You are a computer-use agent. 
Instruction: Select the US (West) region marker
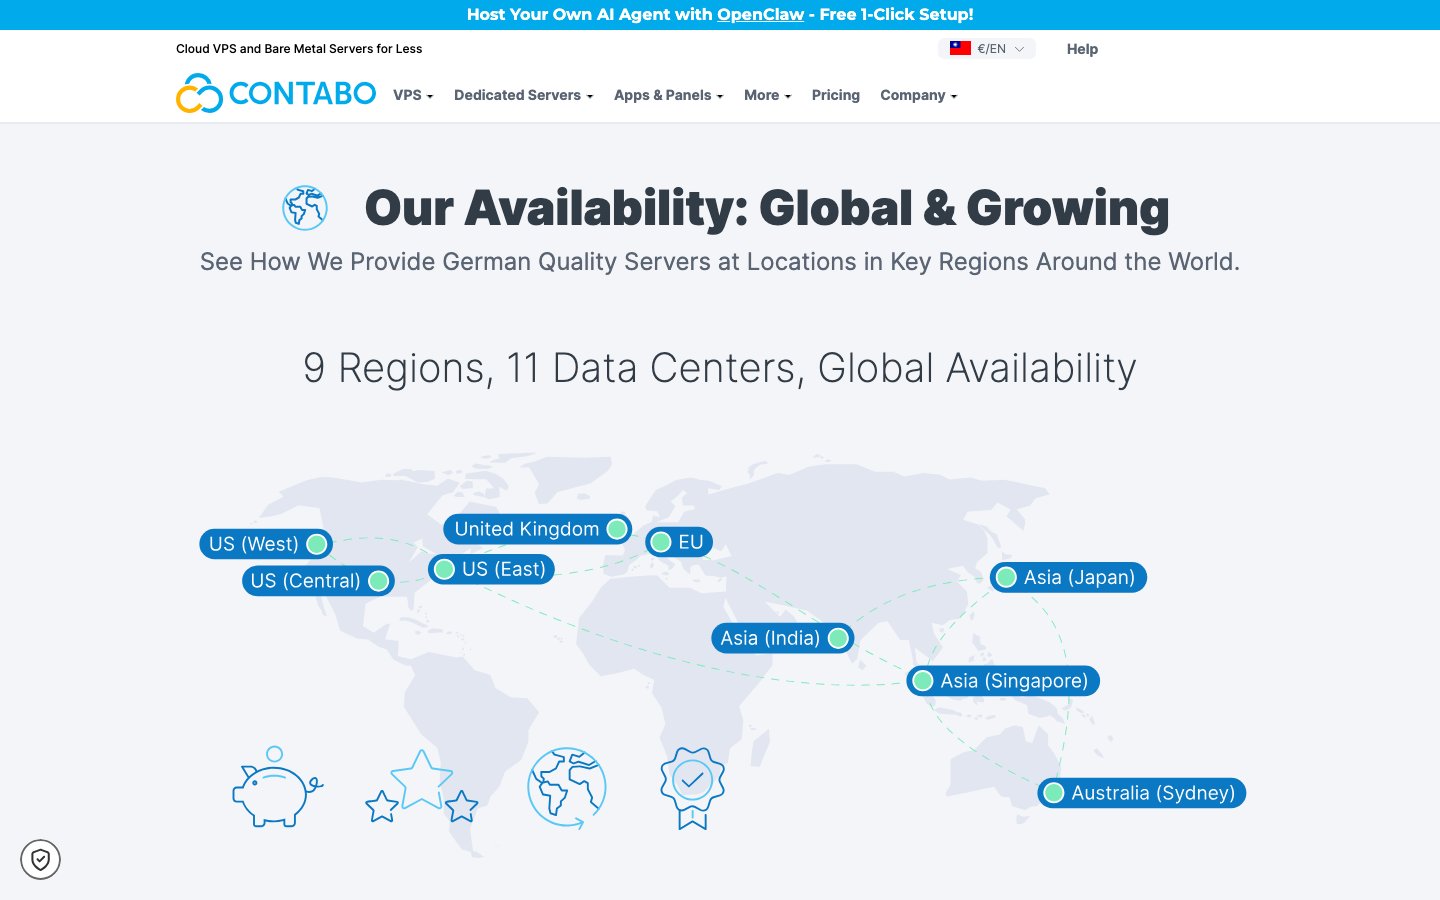click(266, 544)
